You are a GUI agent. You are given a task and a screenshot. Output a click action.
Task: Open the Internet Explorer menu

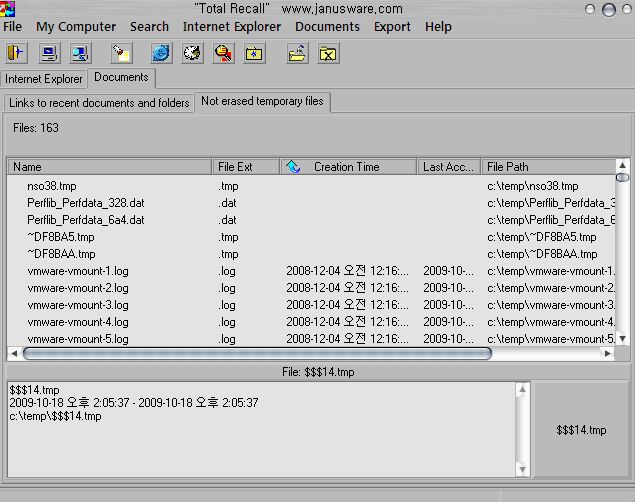click(232, 27)
